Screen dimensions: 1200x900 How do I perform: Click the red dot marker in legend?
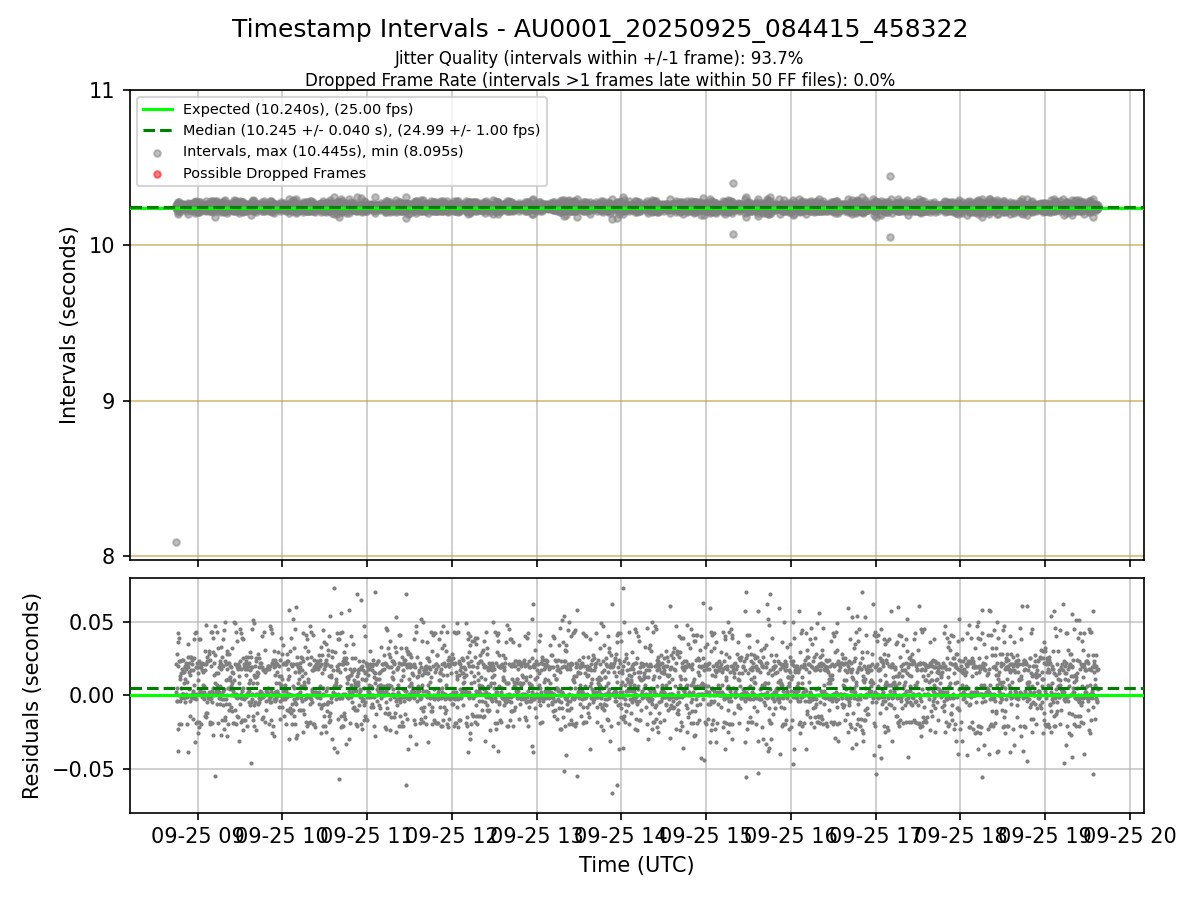158,173
